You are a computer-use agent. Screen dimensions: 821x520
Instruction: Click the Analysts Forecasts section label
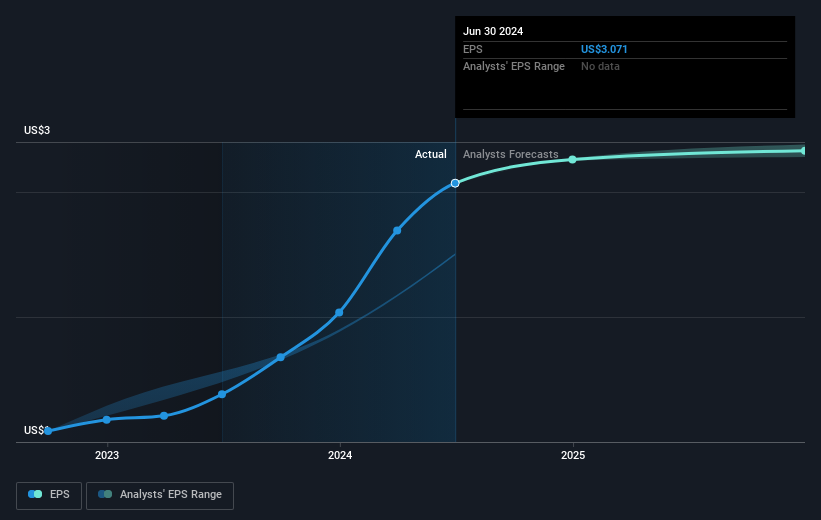tap(511, 154)
